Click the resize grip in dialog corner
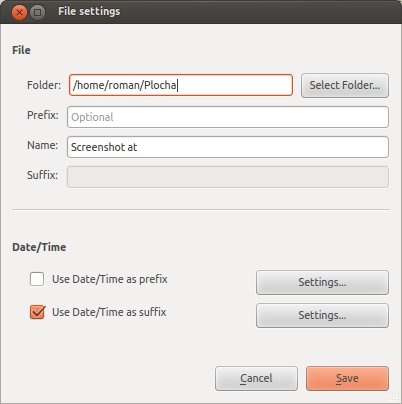 pyautogui.click(x=395, y=397)
